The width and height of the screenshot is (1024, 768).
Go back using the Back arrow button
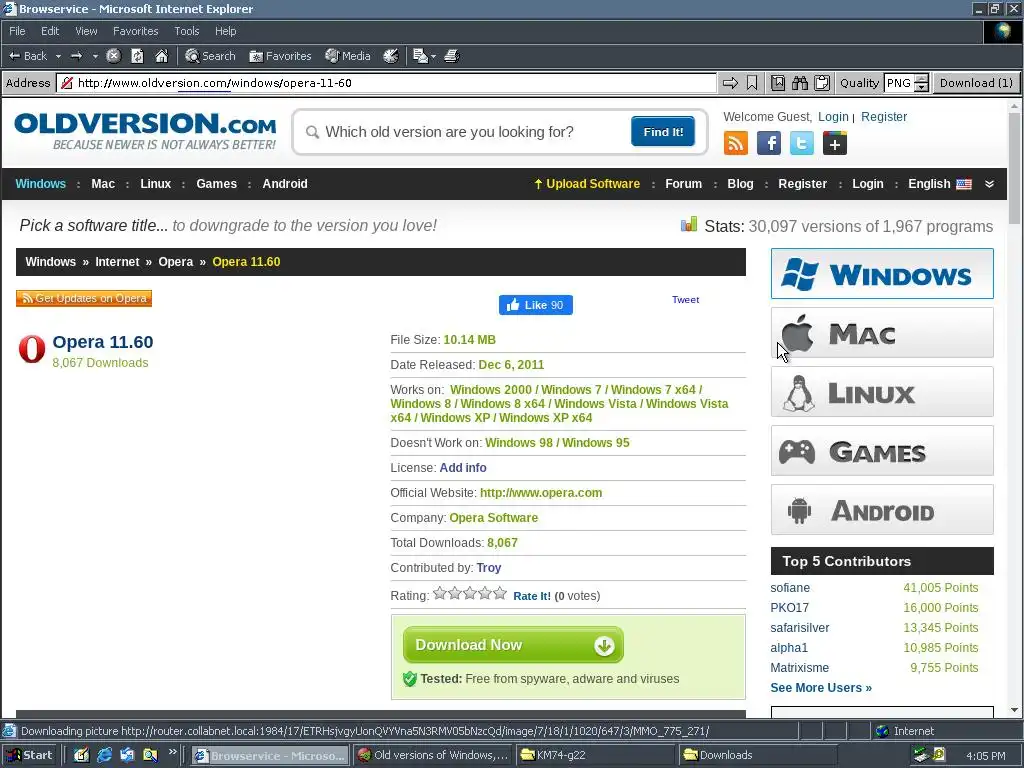point(27,56)
